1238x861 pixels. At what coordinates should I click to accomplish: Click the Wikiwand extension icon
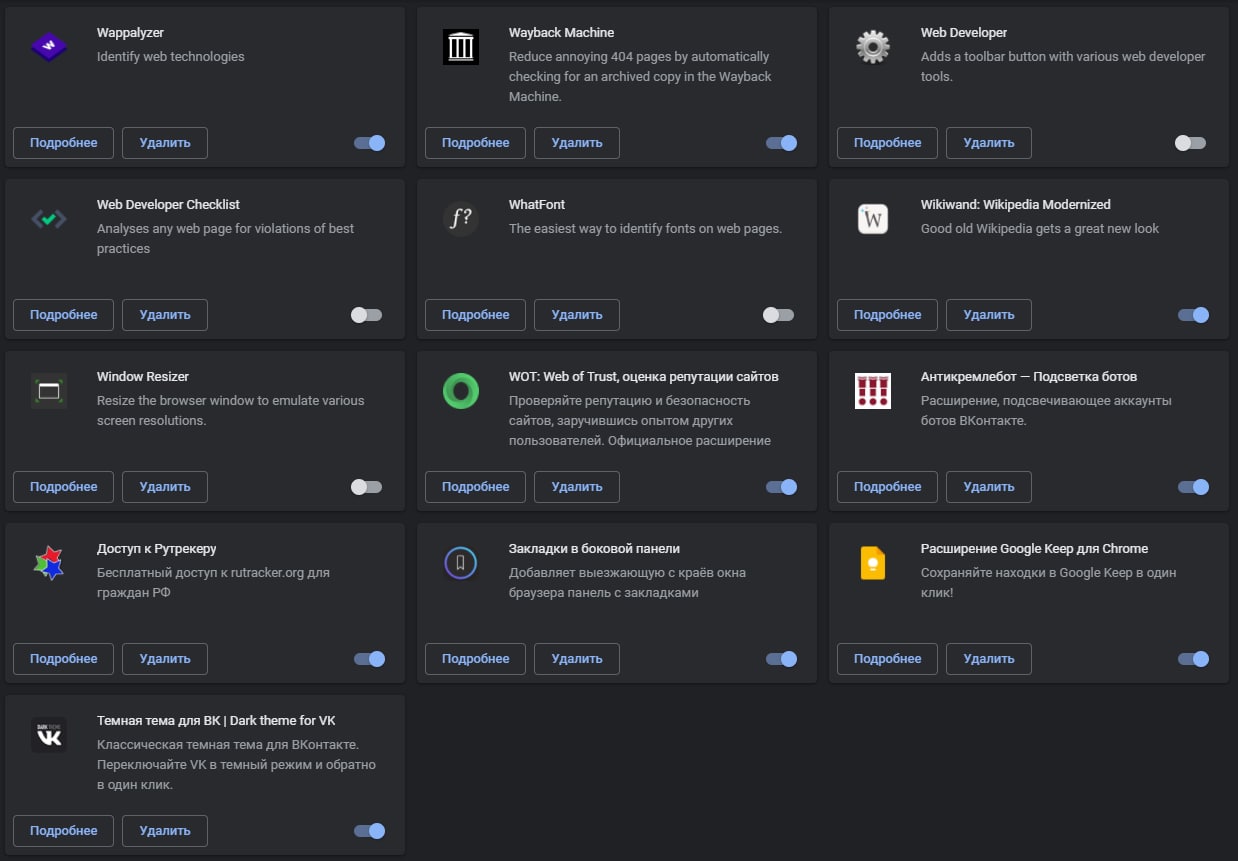coord(873,219)
